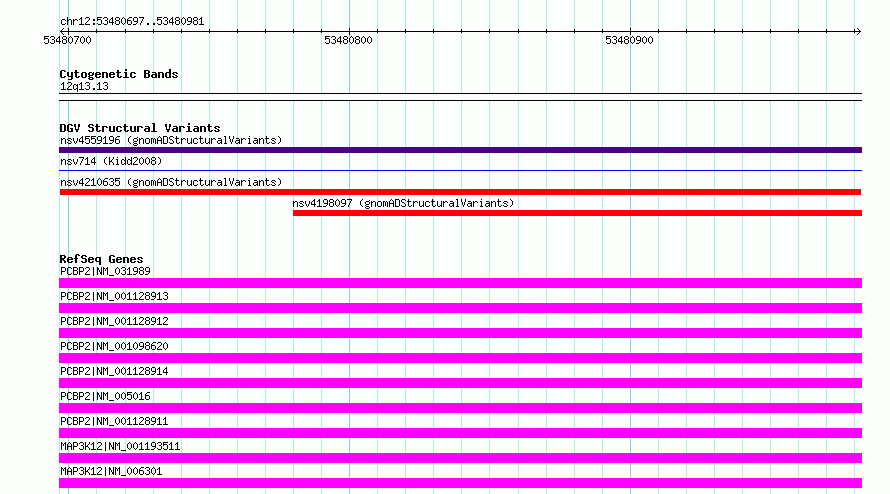This screenshot has width=890, height=494.
Task: Open the nsv714 (Kidd2008) variant label
Action: [111, 161]
